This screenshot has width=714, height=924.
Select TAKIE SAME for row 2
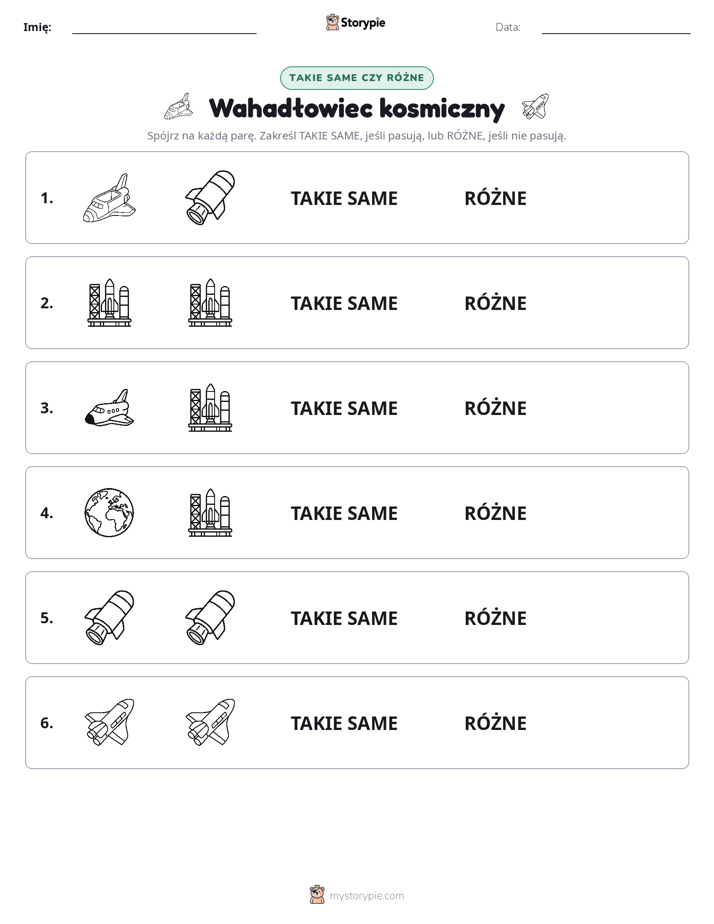coord(344,303)
